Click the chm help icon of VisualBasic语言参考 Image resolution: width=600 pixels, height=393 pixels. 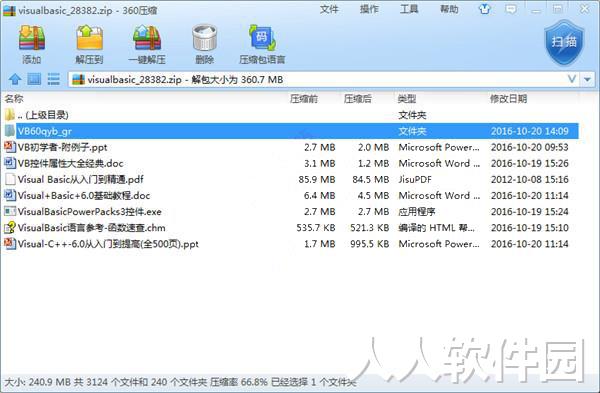pos(10,227)
